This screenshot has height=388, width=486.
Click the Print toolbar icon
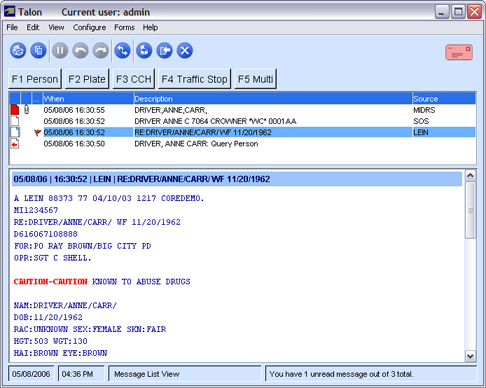[18, 51]
